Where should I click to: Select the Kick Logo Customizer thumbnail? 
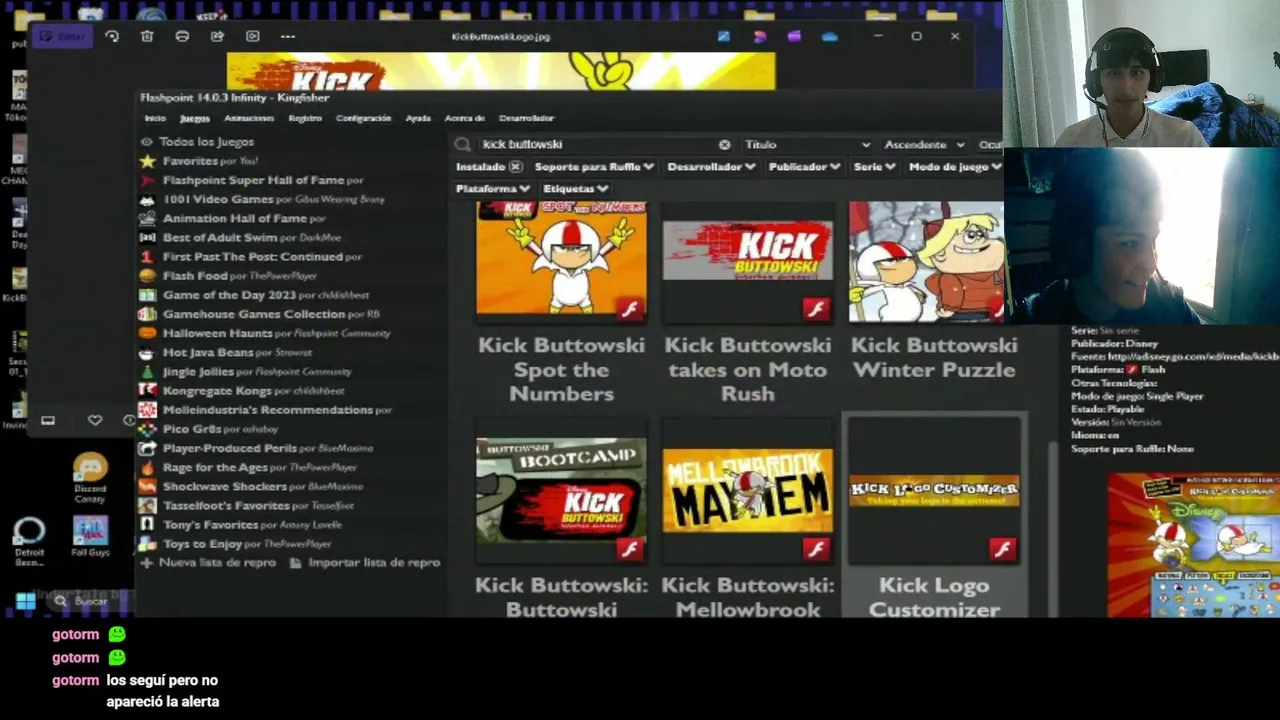(934, 491)
